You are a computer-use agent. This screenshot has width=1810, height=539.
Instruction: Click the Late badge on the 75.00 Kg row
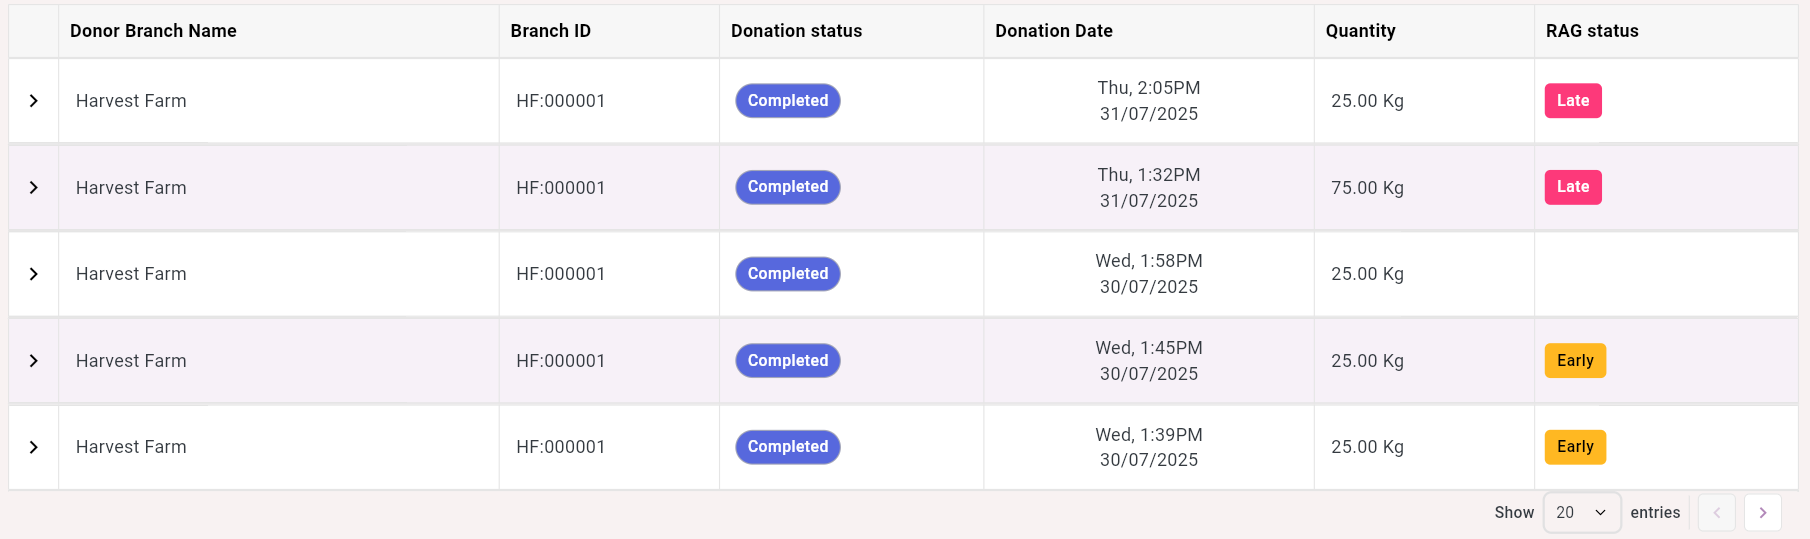point(1573,187)
